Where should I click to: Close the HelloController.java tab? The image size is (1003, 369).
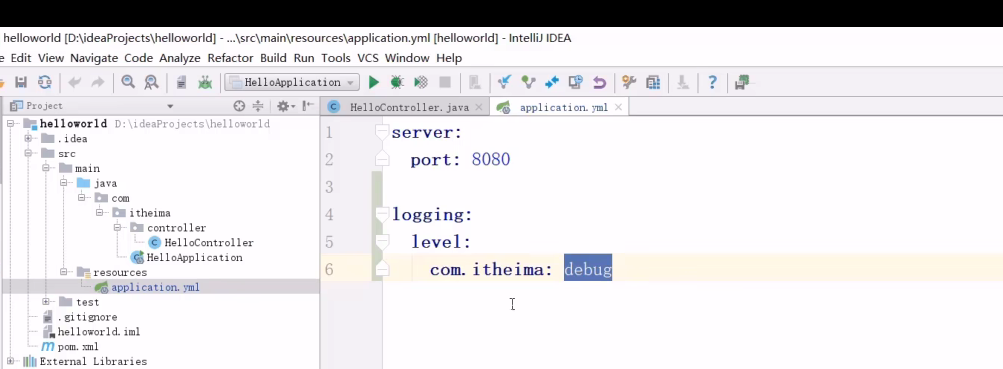pyautogui.click(x=479, y=107)
